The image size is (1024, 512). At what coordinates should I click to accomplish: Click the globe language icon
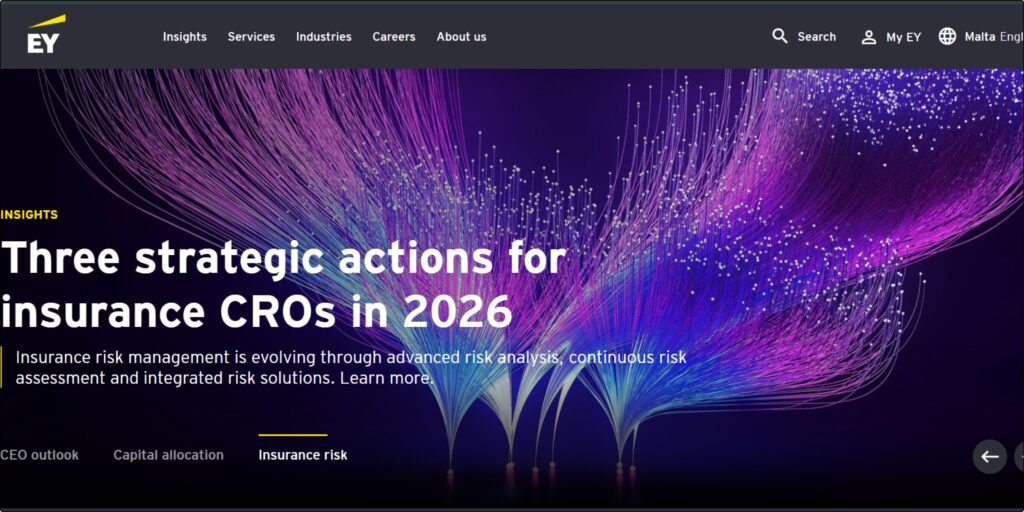click(948, 37)
